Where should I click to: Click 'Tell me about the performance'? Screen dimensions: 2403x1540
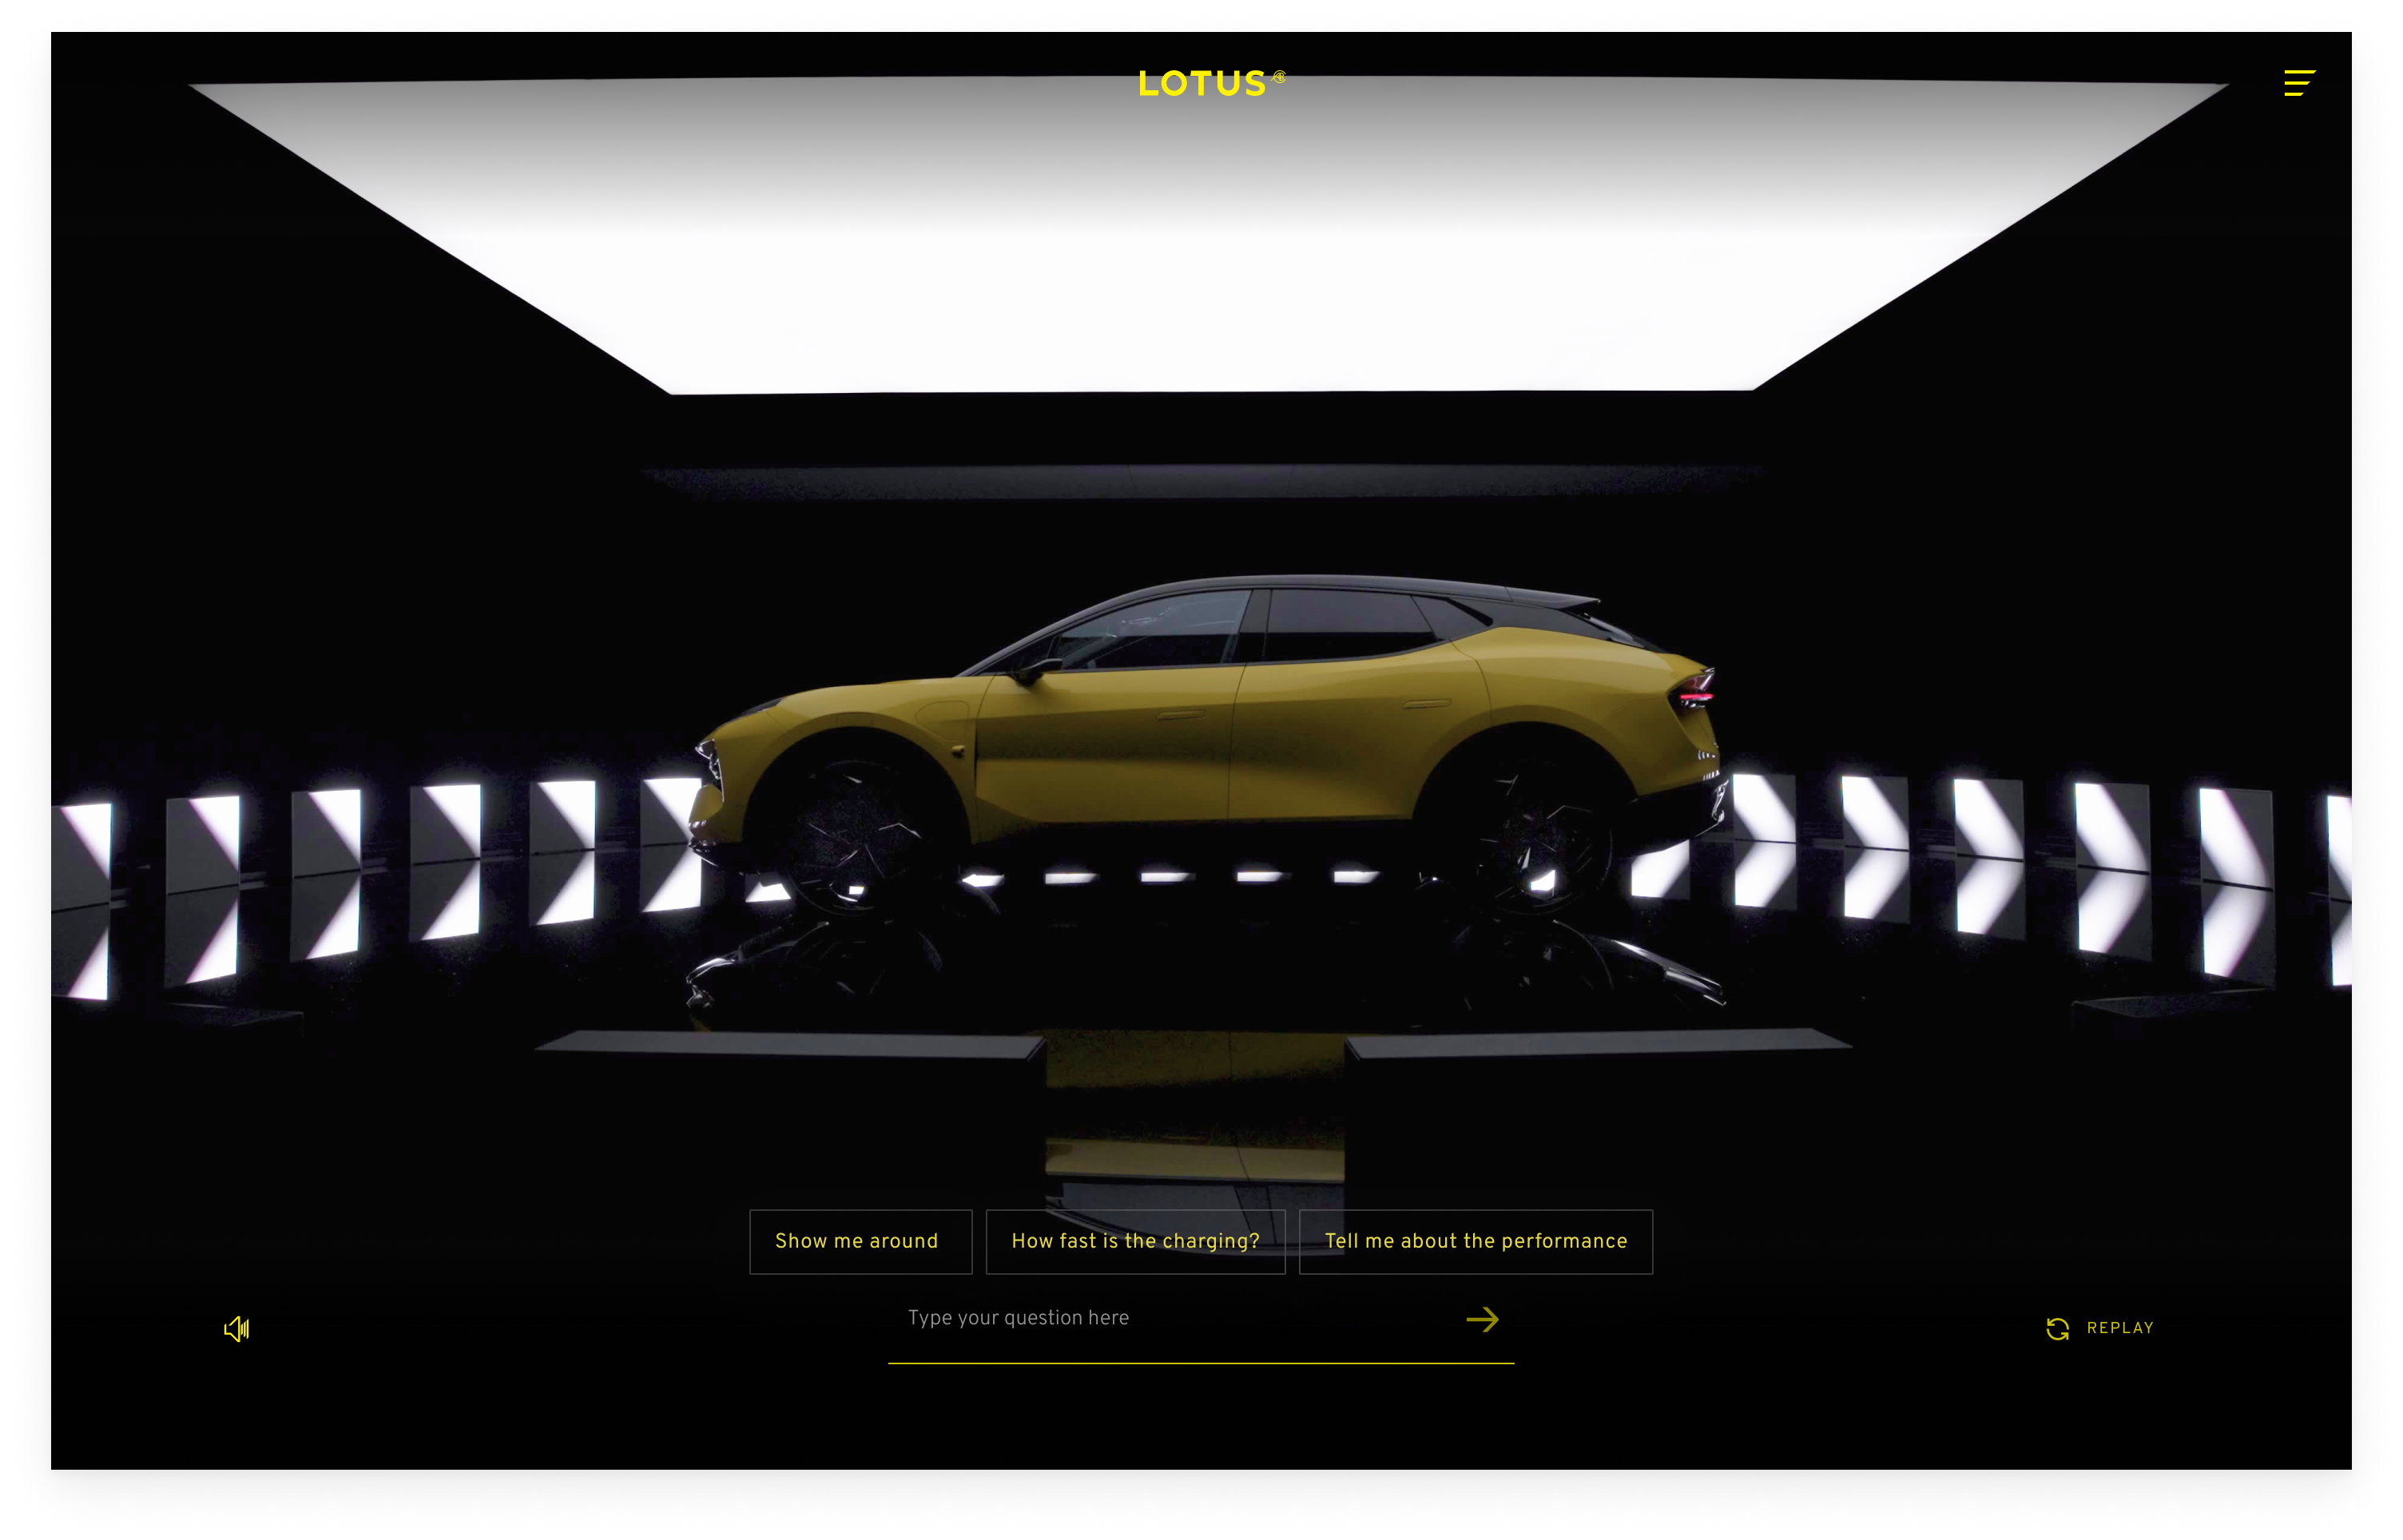1475,1241
